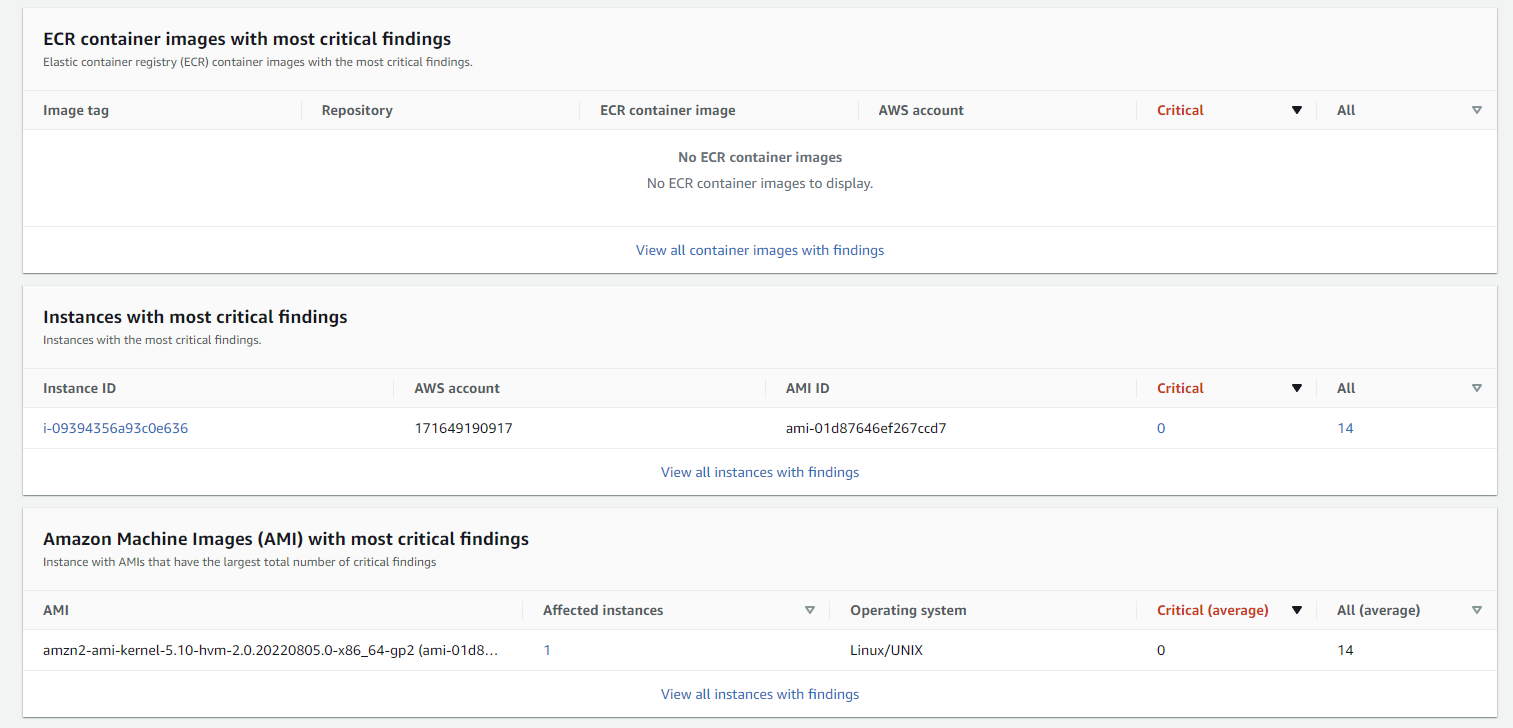
Task: Click the Operating system column header
Action: point(908,611)
